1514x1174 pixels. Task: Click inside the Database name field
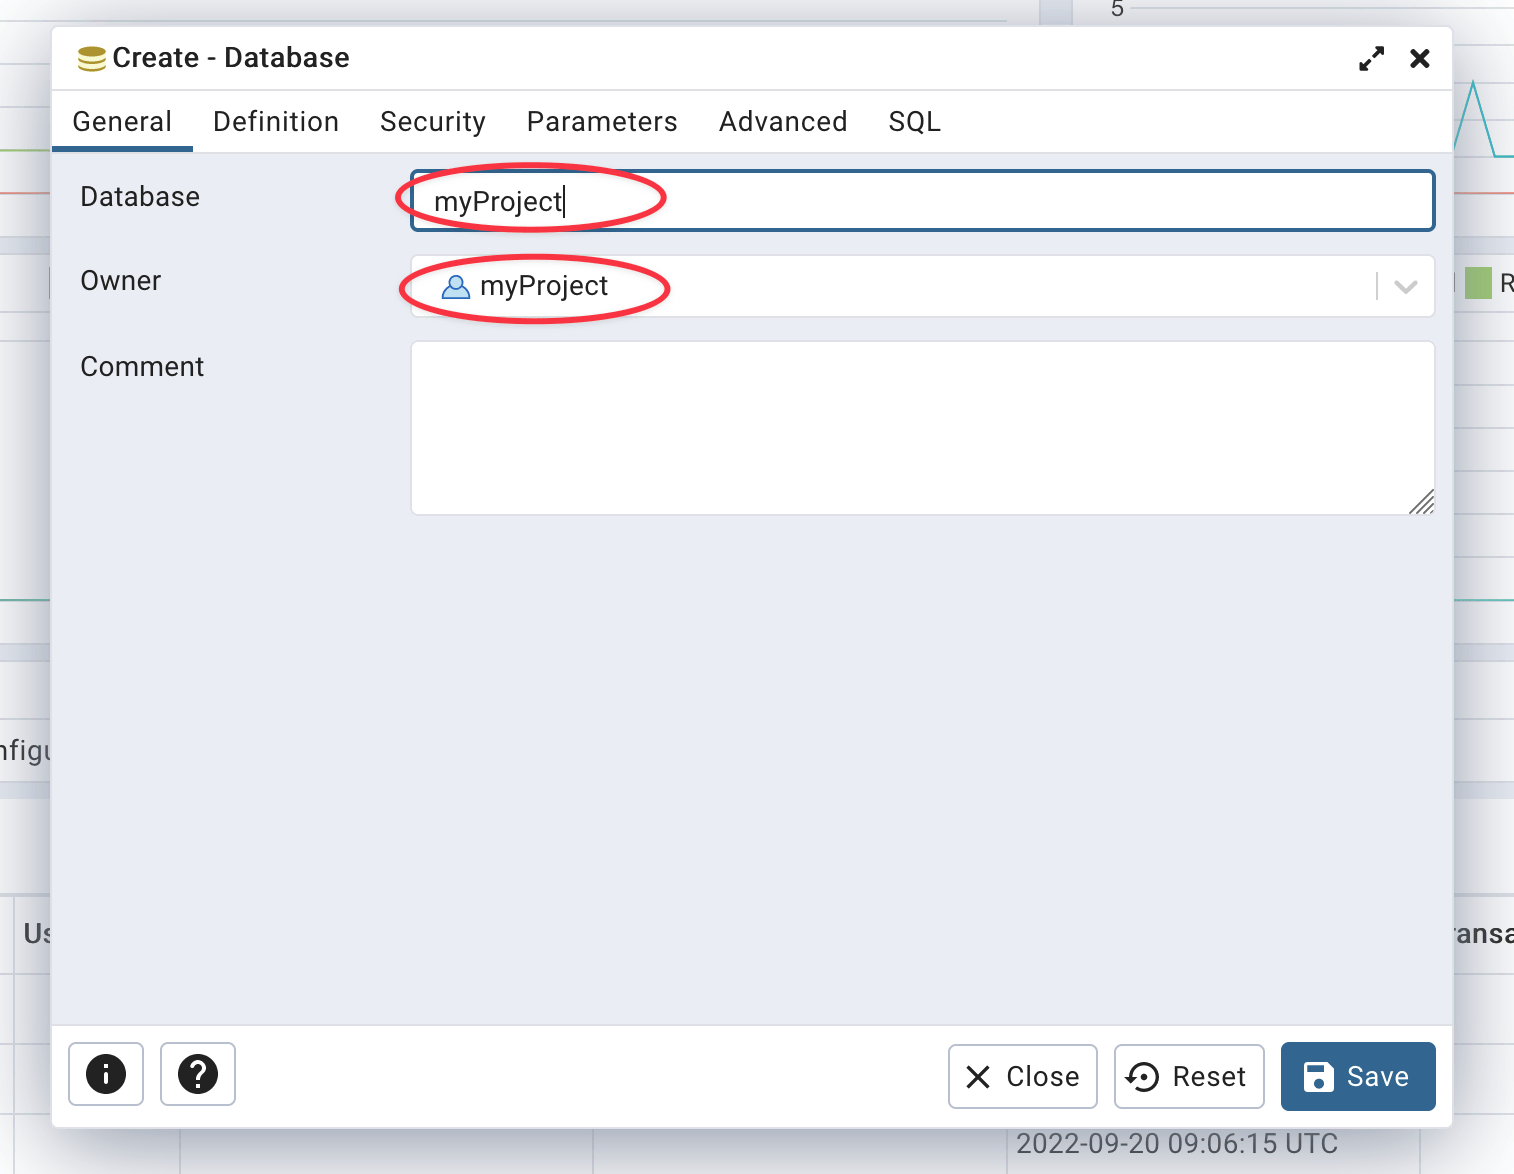point(900,200)
